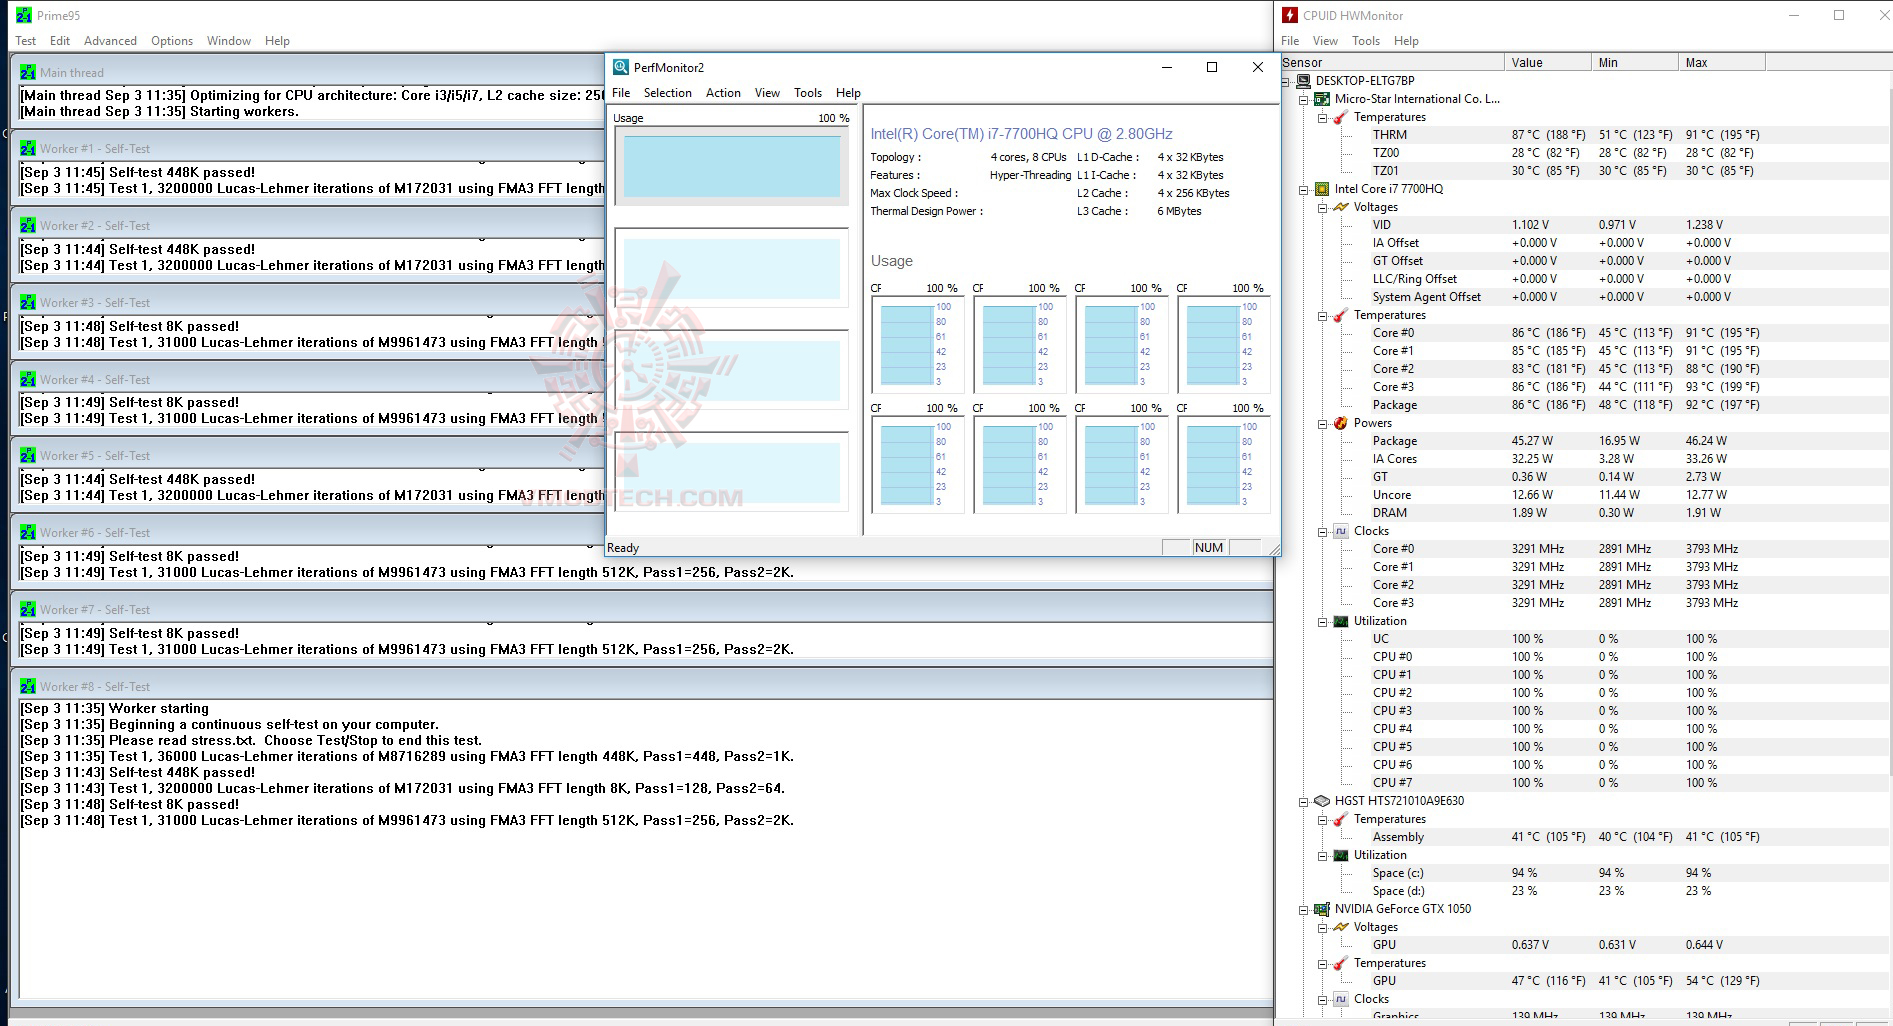1893x1026 pixels.
Task: Click the Worker #6 window icon
Action: [x=28, y=532]
